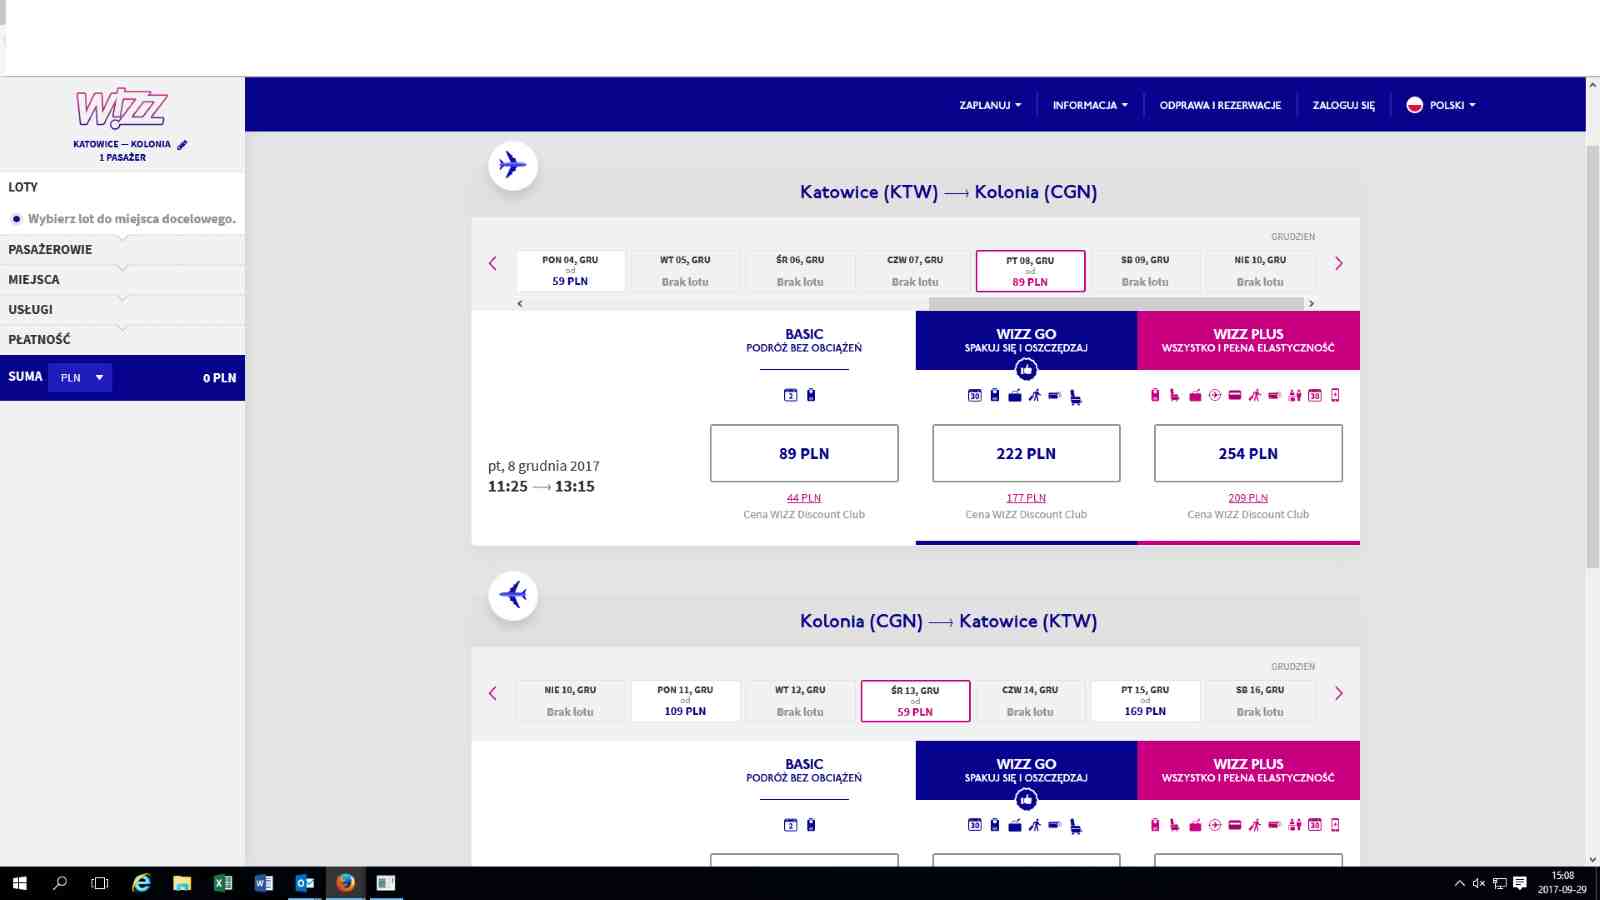Expand the MIEJSCA section

tap(122, 280)
